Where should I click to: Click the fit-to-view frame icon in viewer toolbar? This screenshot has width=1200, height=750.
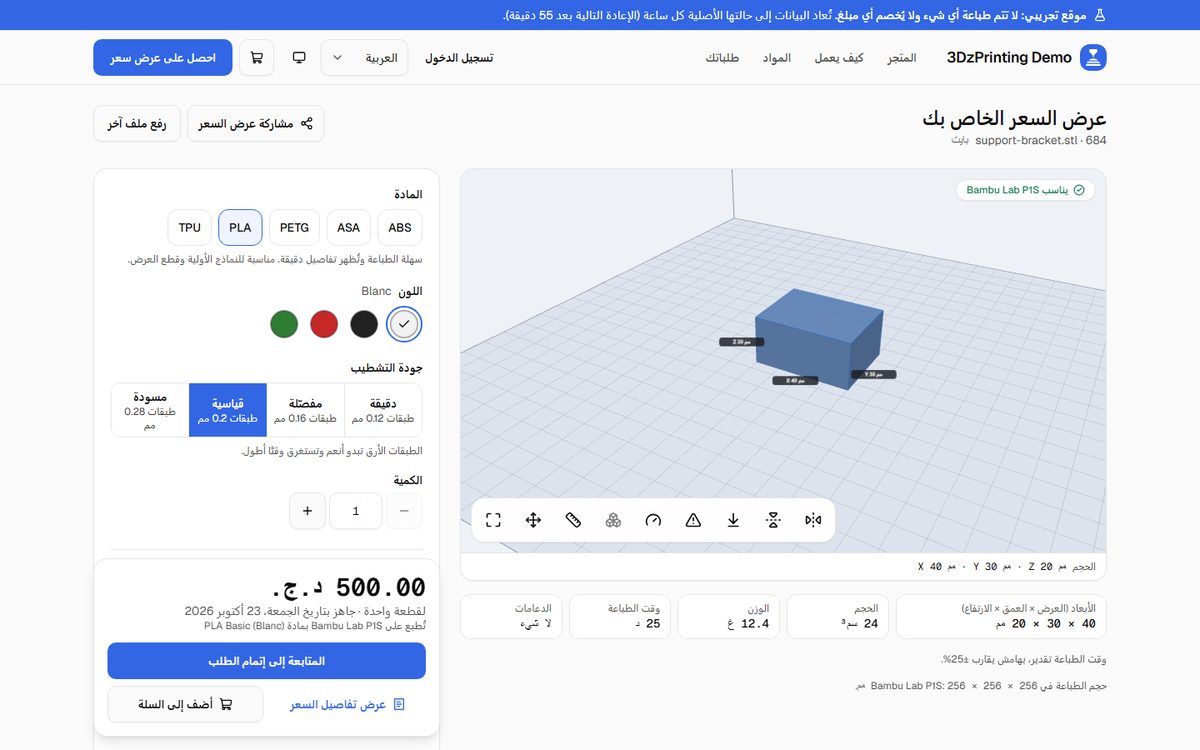click(493, 520)
